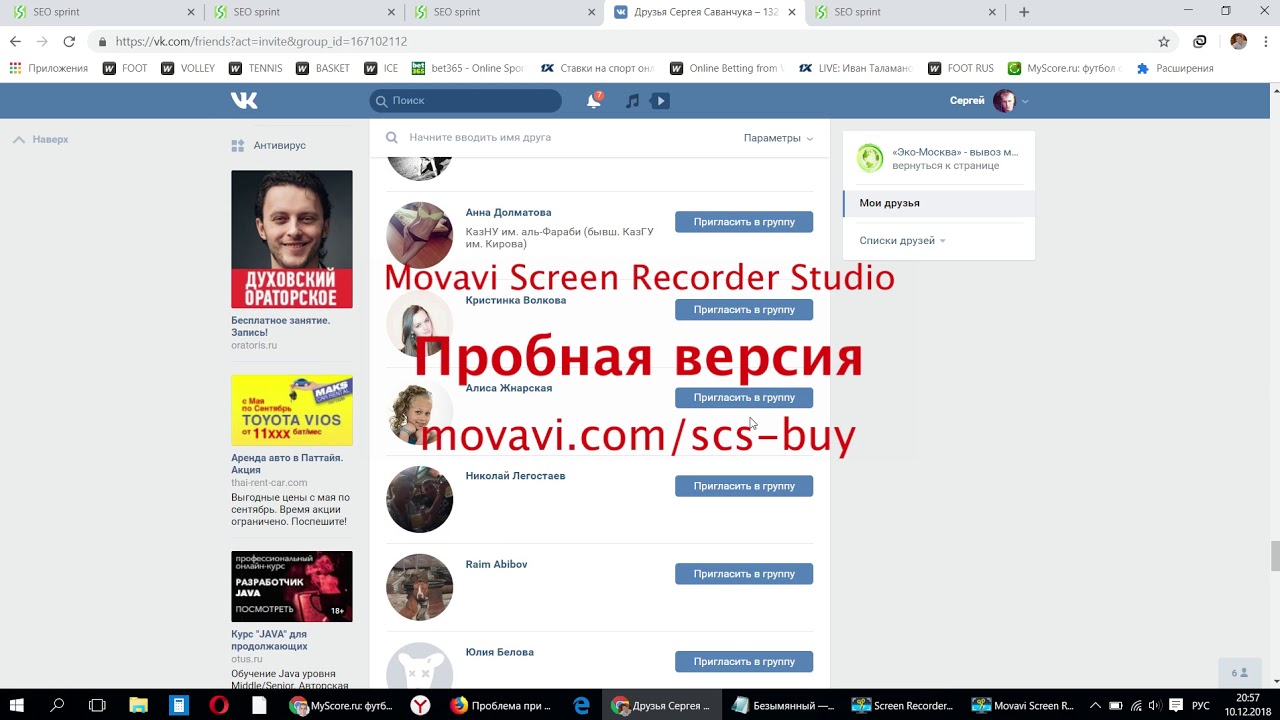Invite Николай Легостаев to group

point(744,486)
